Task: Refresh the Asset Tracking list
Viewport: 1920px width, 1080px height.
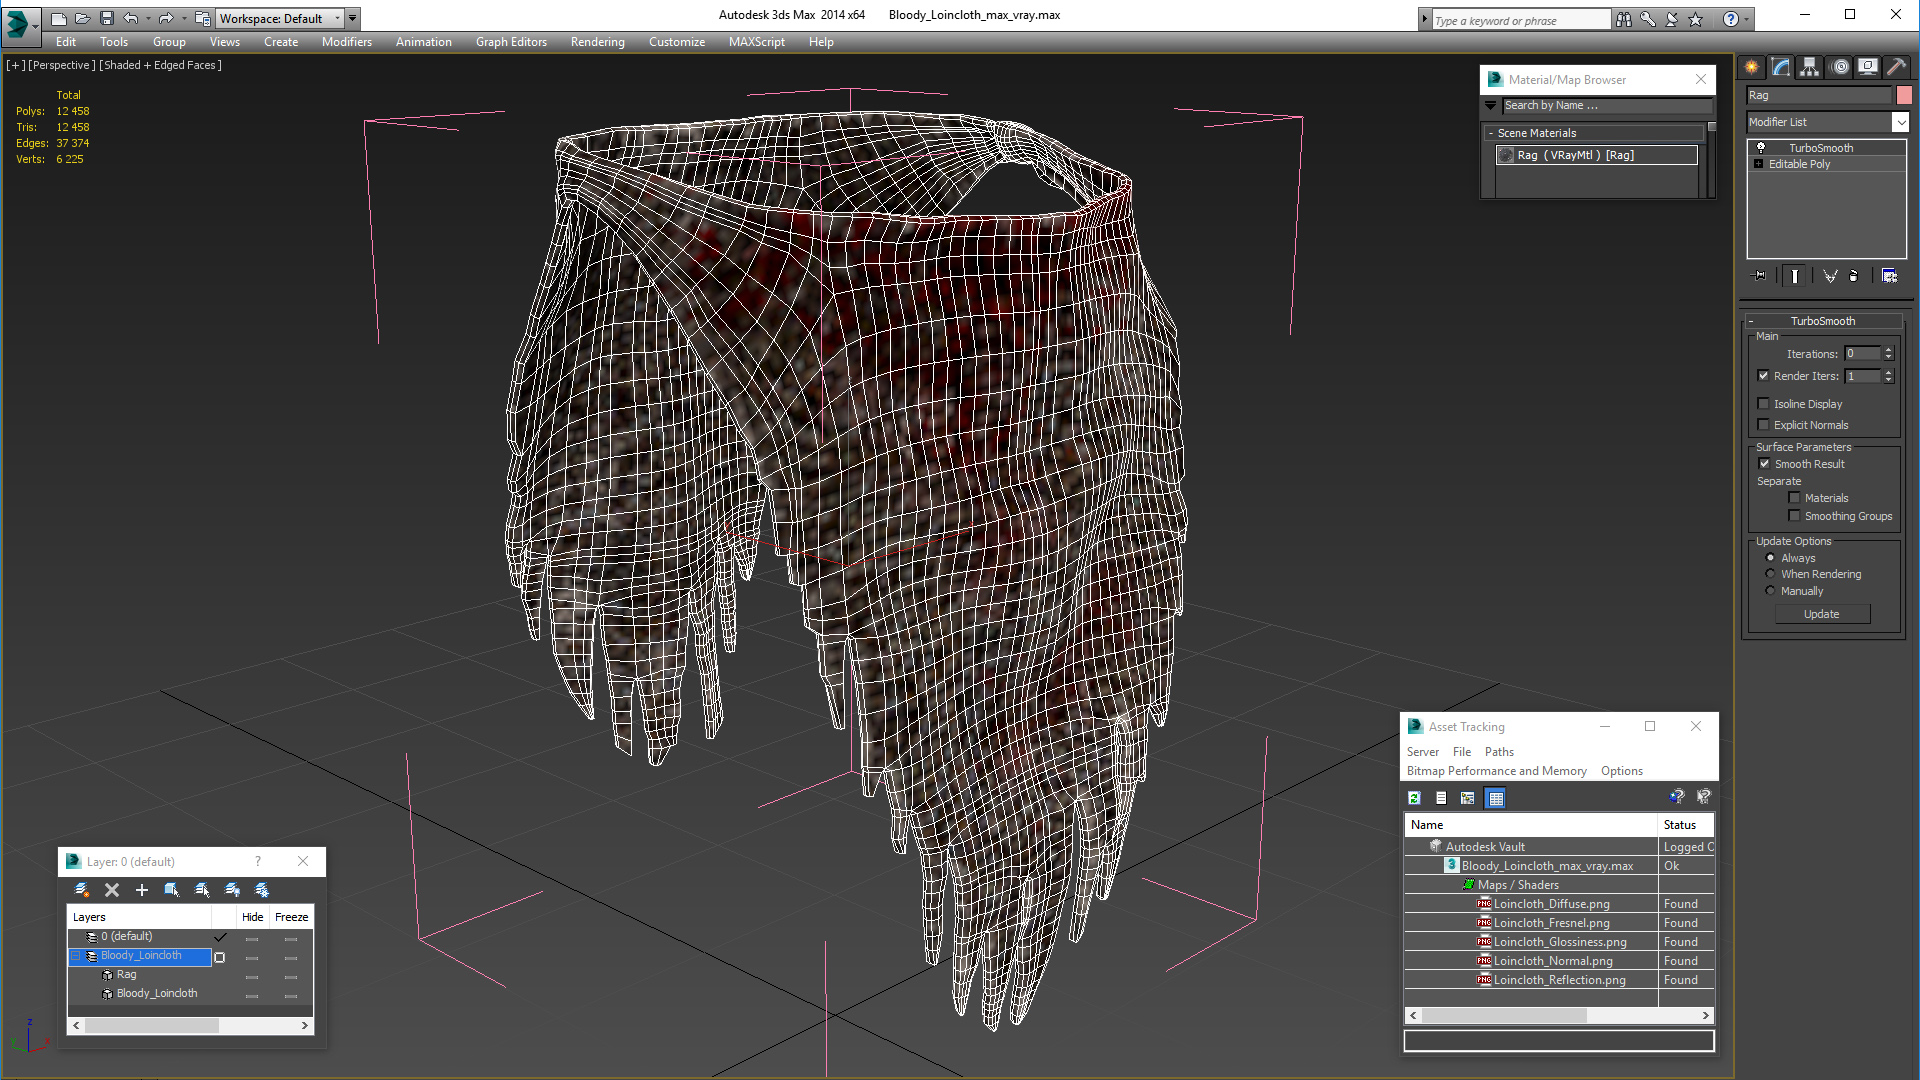Action: click(x=1414, y=798)
